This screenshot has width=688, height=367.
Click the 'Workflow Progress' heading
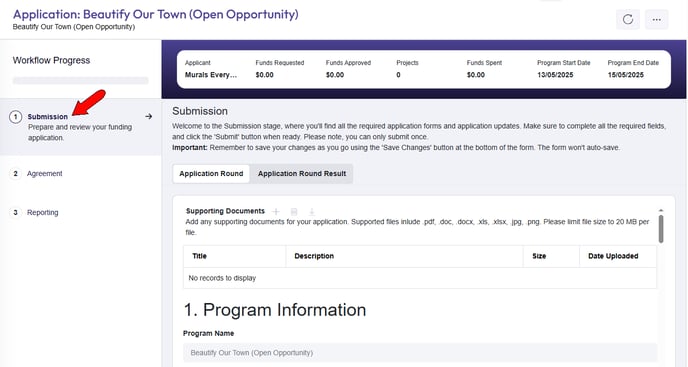pos(51,61)
